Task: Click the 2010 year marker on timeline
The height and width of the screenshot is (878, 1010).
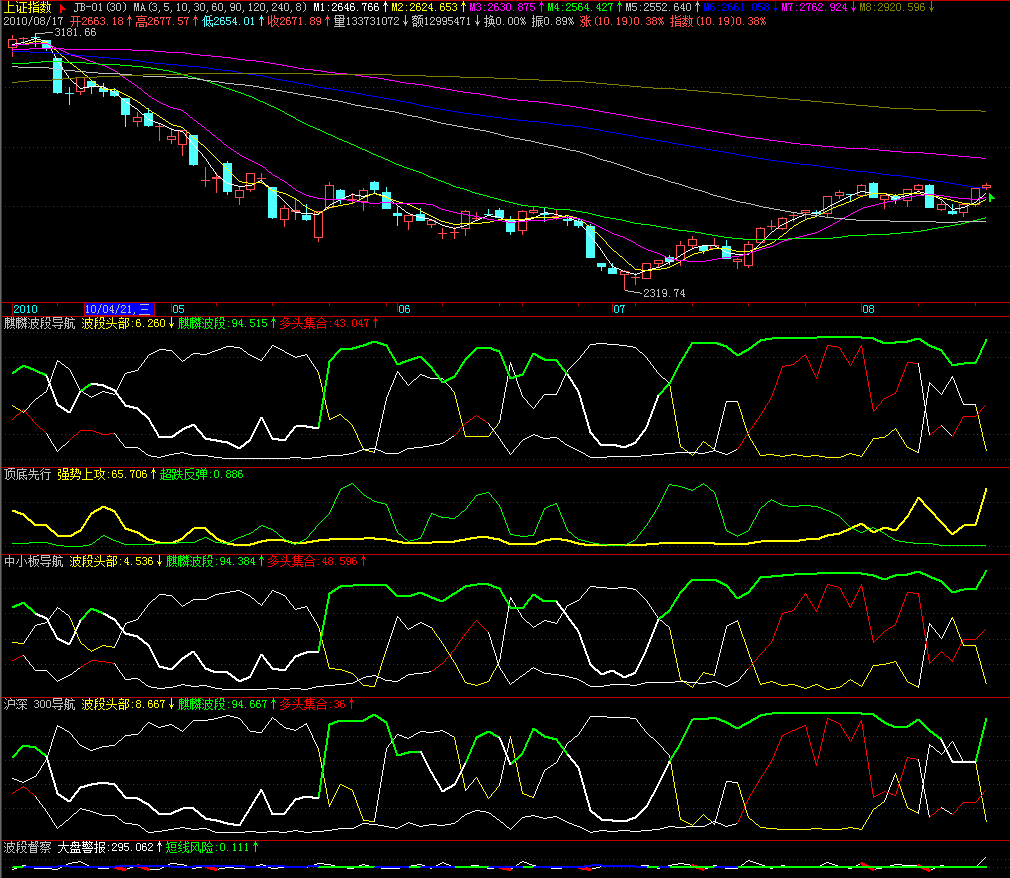Action: coord(25,309)
